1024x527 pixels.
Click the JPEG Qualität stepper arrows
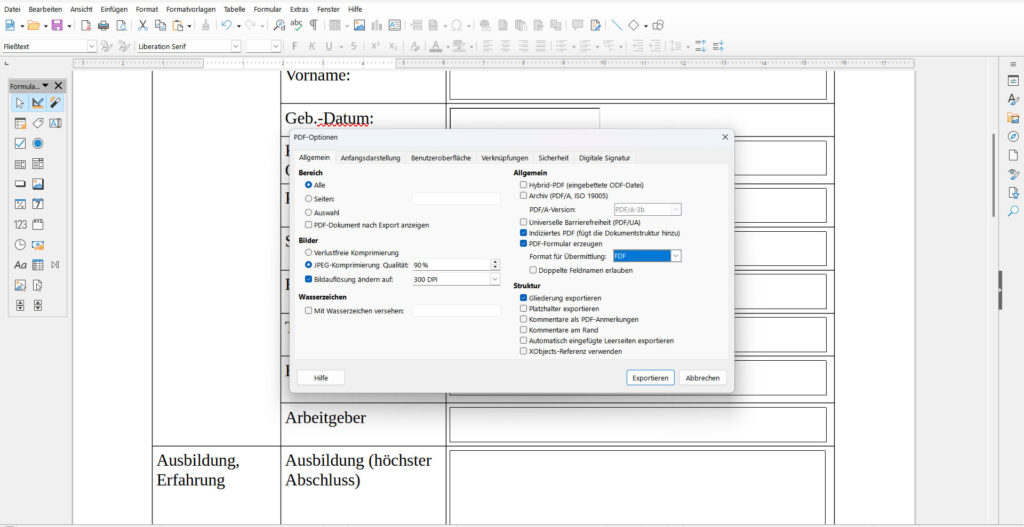(x=494, y=265)
